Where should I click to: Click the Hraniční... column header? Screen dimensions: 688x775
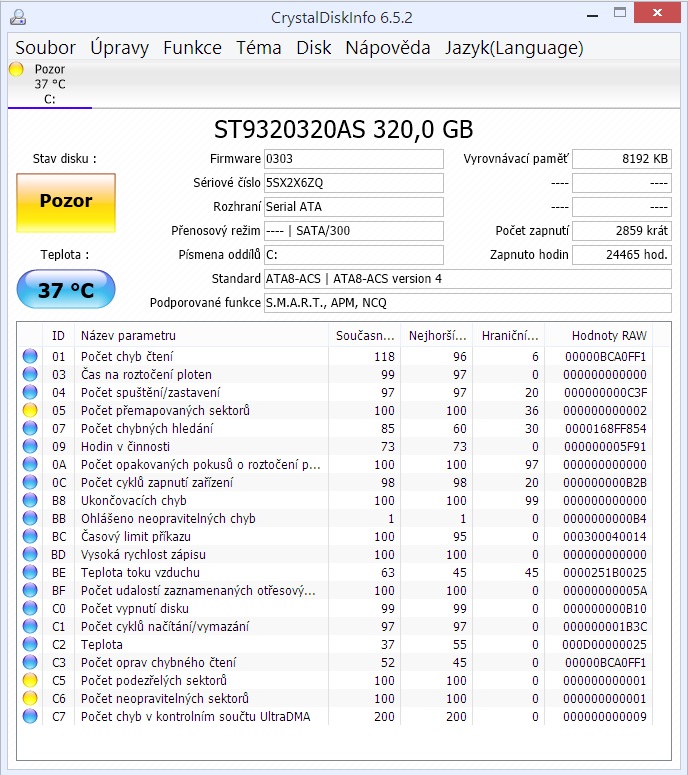509,336
